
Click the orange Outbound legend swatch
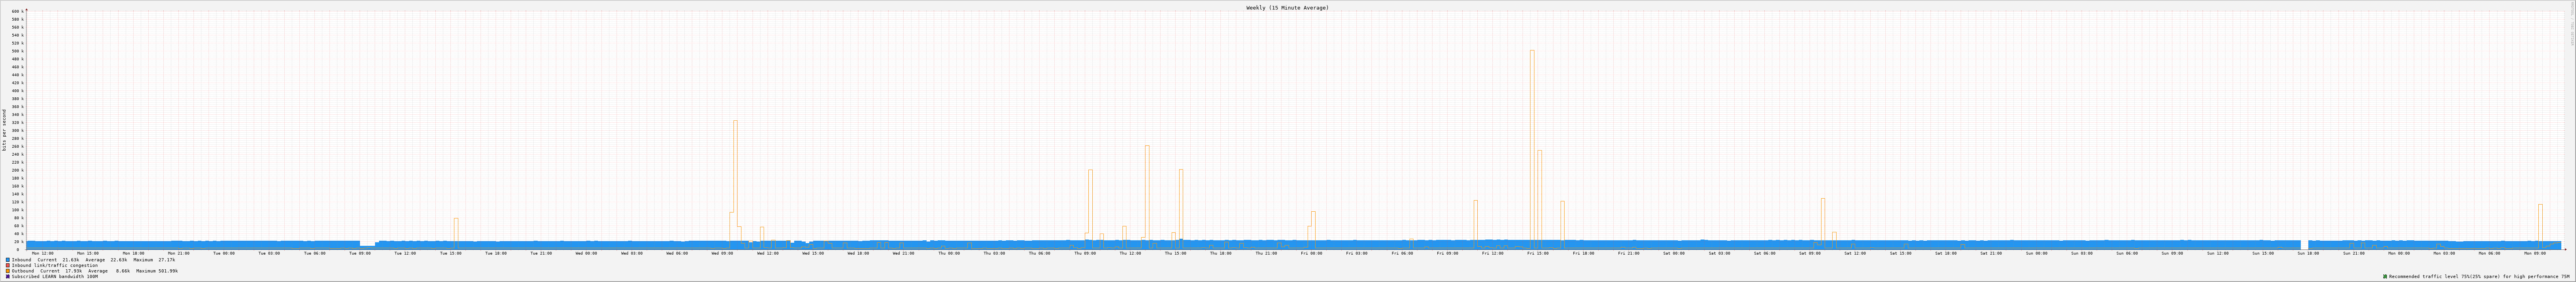(8, 271)
